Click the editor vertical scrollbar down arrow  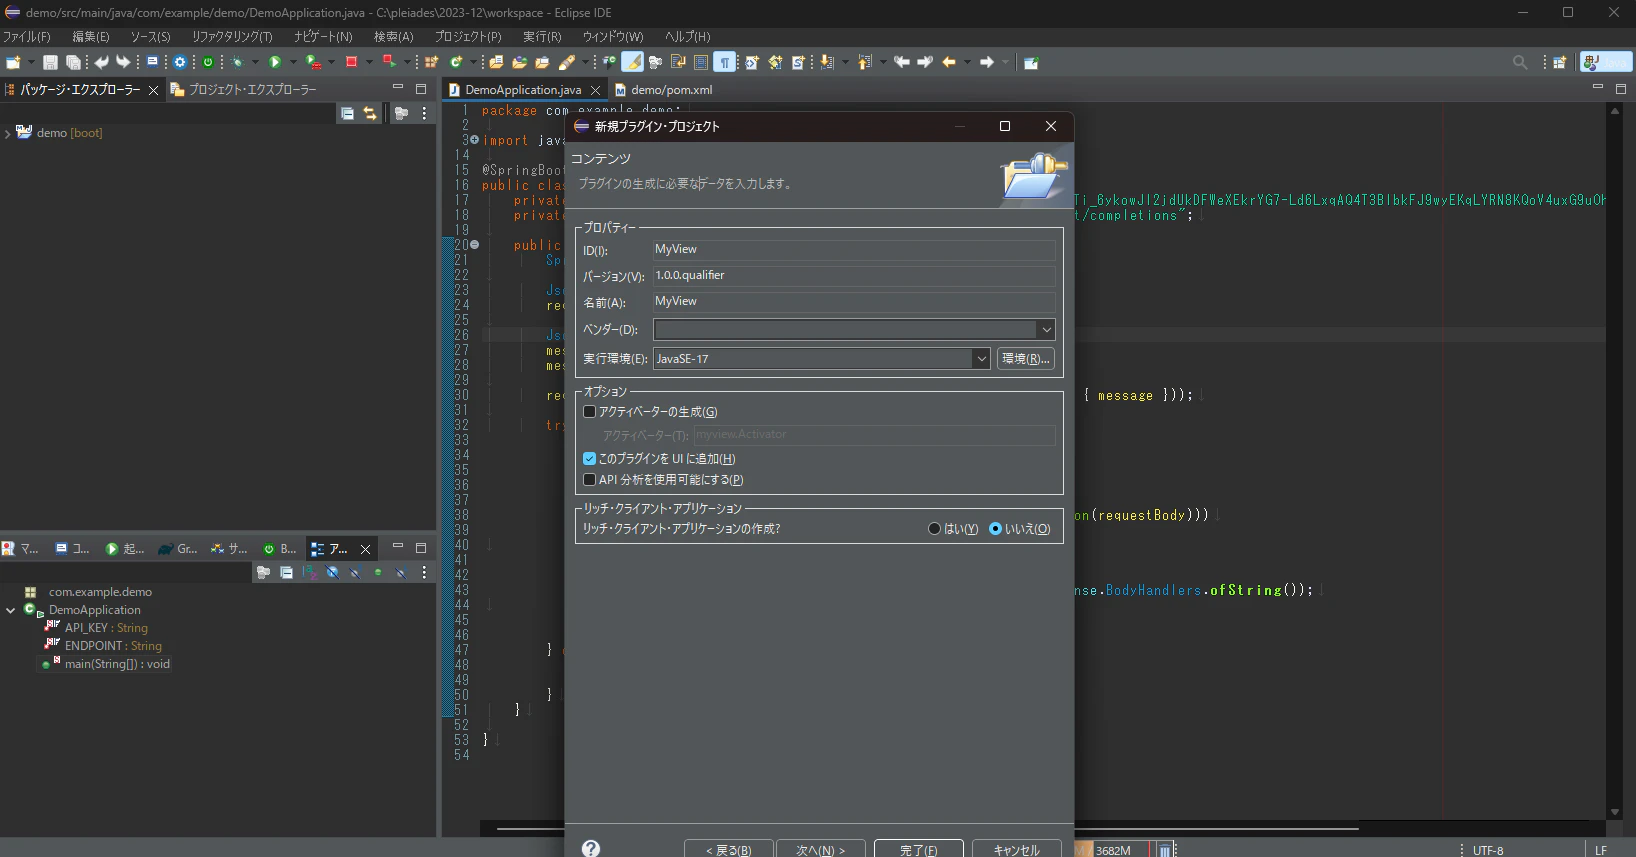tap(1615, 812)
